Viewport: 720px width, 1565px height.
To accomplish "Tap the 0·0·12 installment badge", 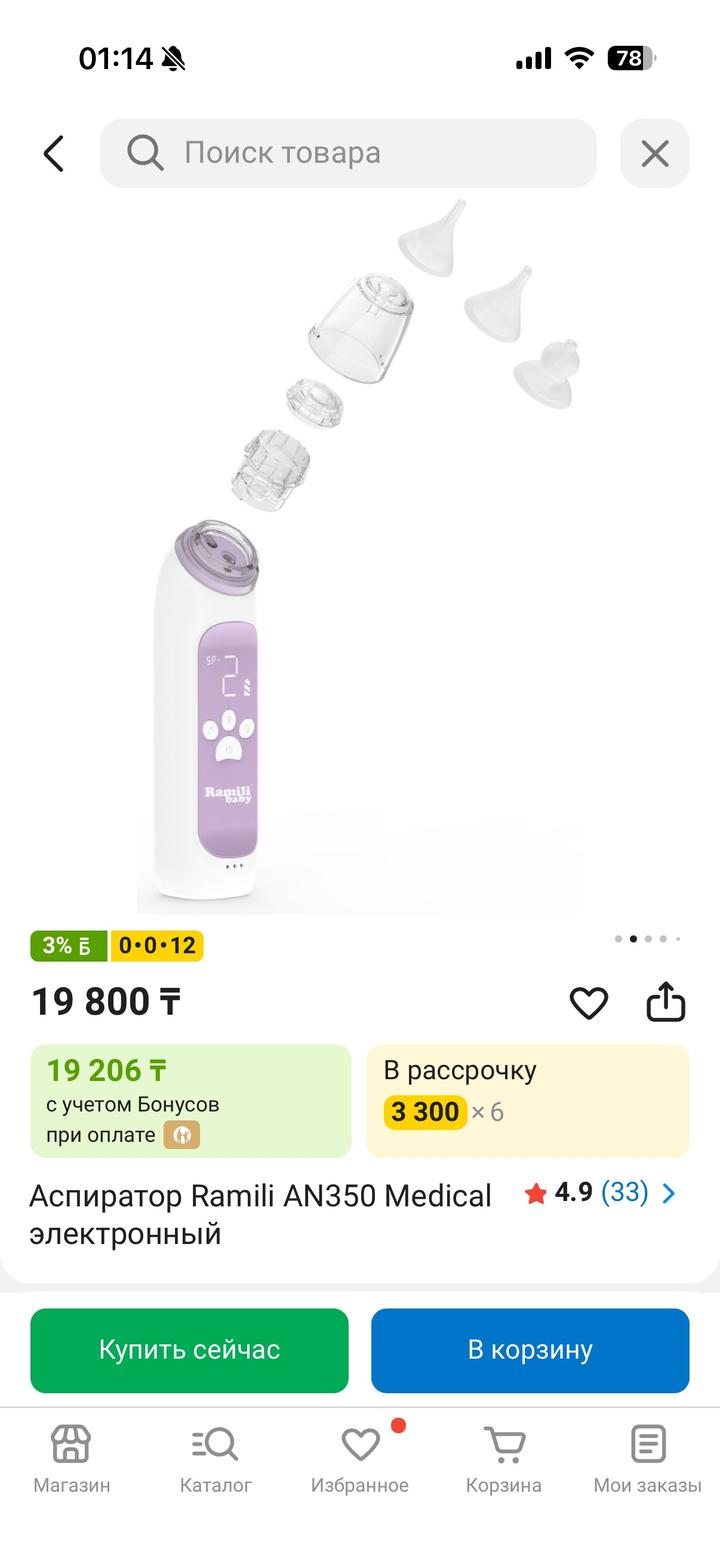I will click(157, 946).
